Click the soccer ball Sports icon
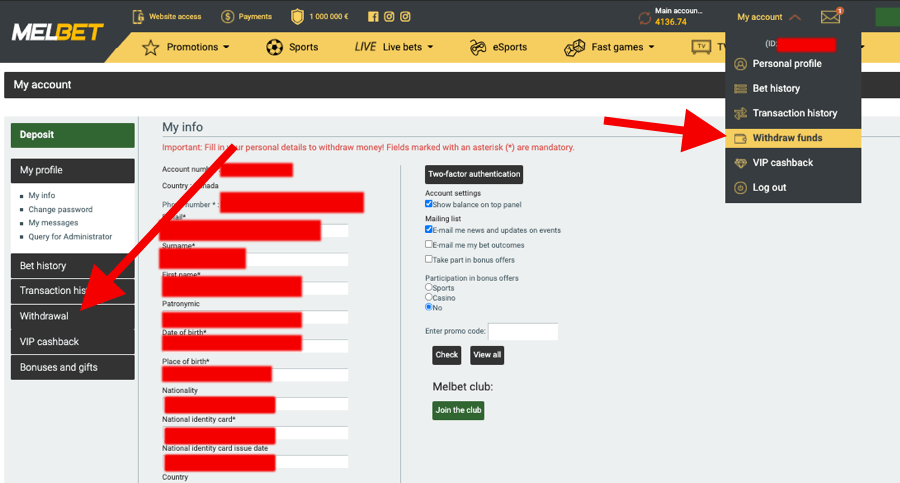900x483 pixels. [x=274, y=47]
